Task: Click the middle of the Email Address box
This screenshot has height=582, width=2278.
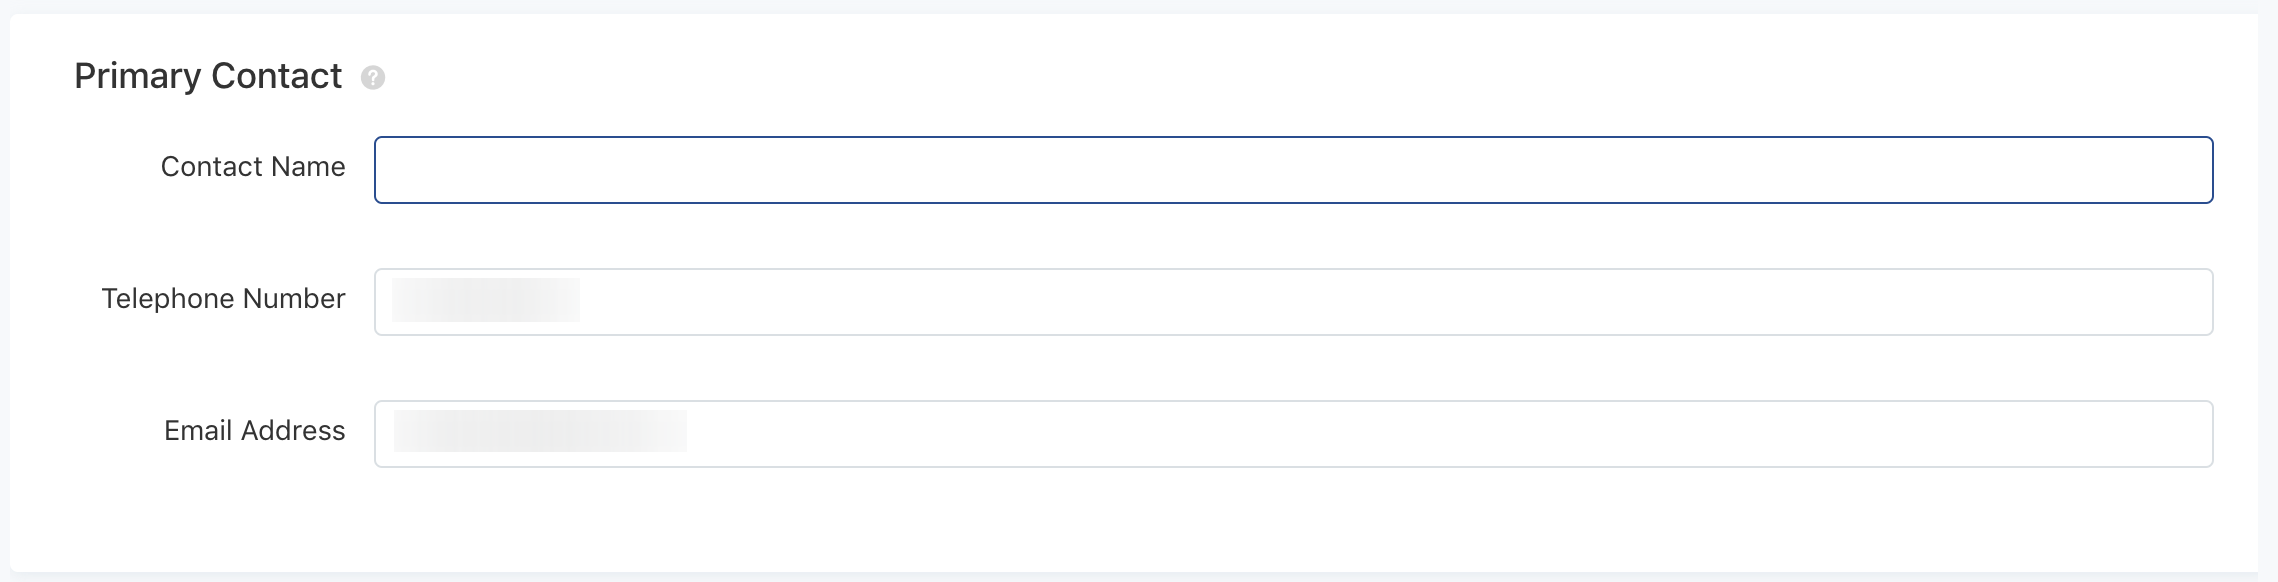Action: coord(1293,434)
